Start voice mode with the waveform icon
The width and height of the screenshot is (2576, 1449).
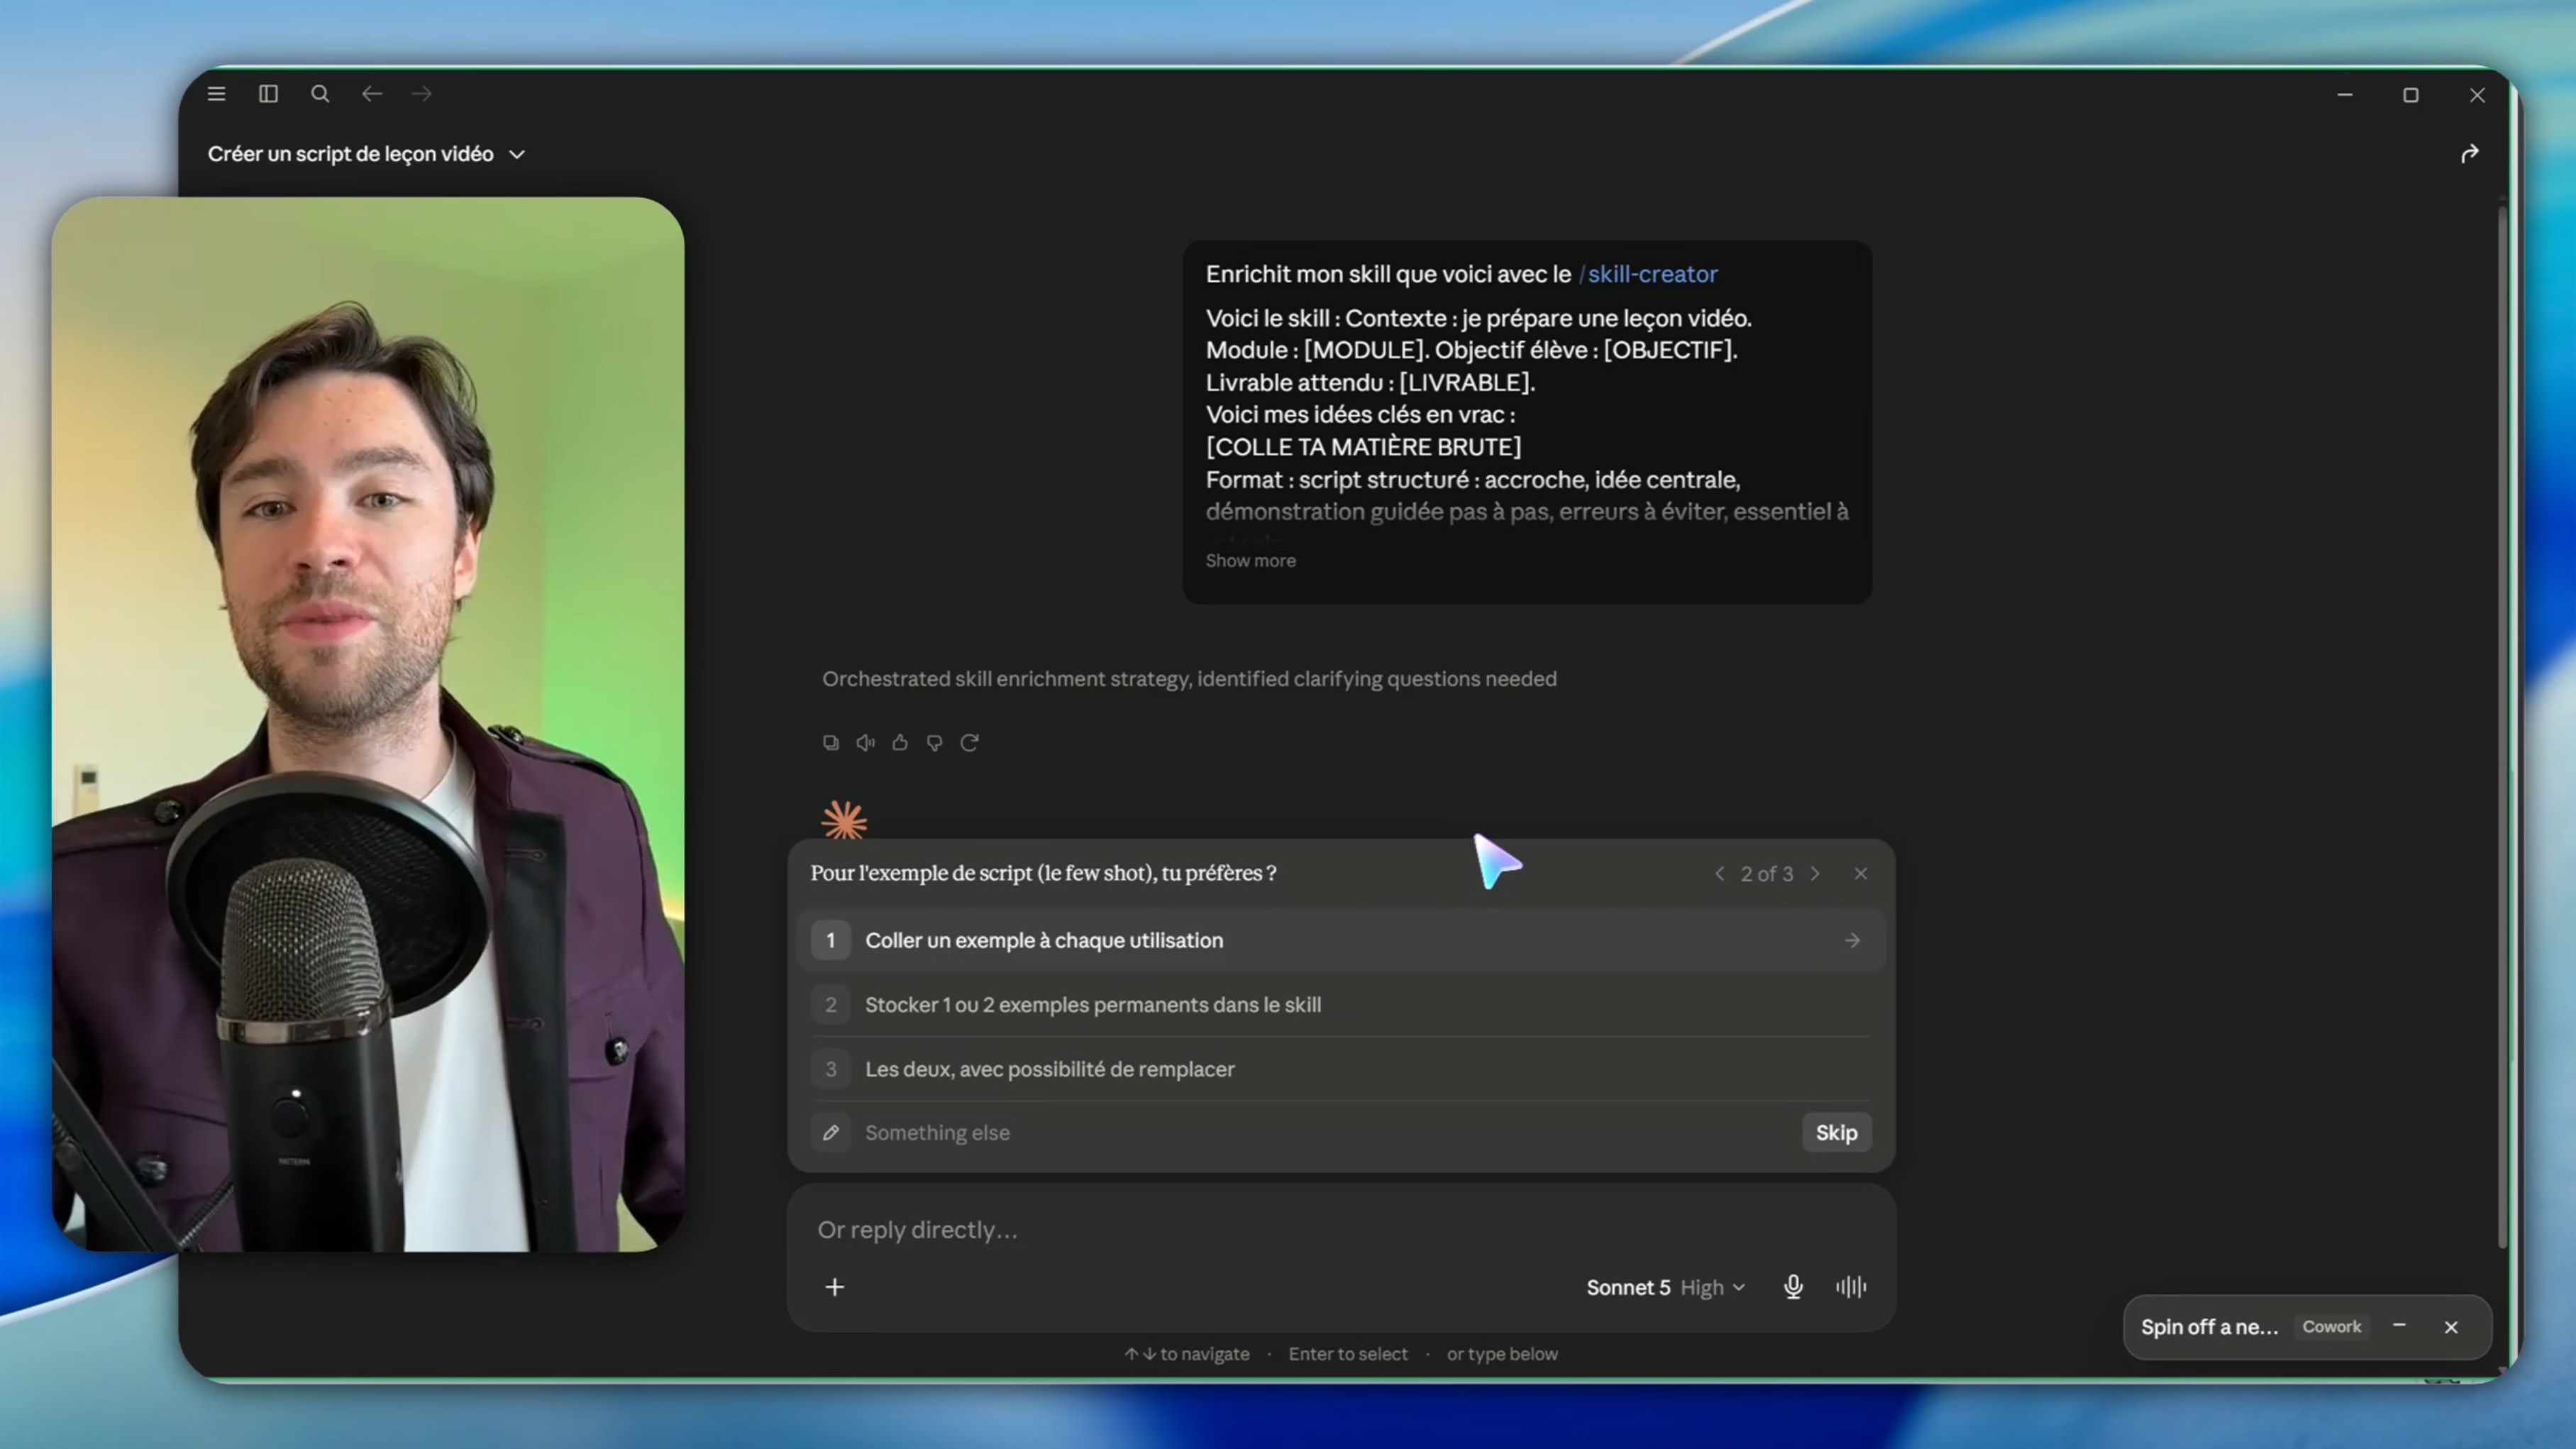pos(1851,1288)
